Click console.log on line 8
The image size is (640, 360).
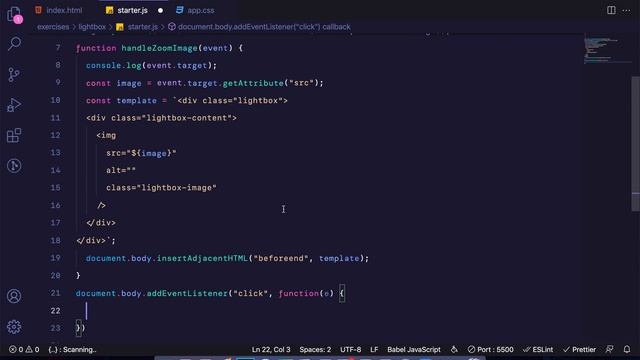coord(113,65)
